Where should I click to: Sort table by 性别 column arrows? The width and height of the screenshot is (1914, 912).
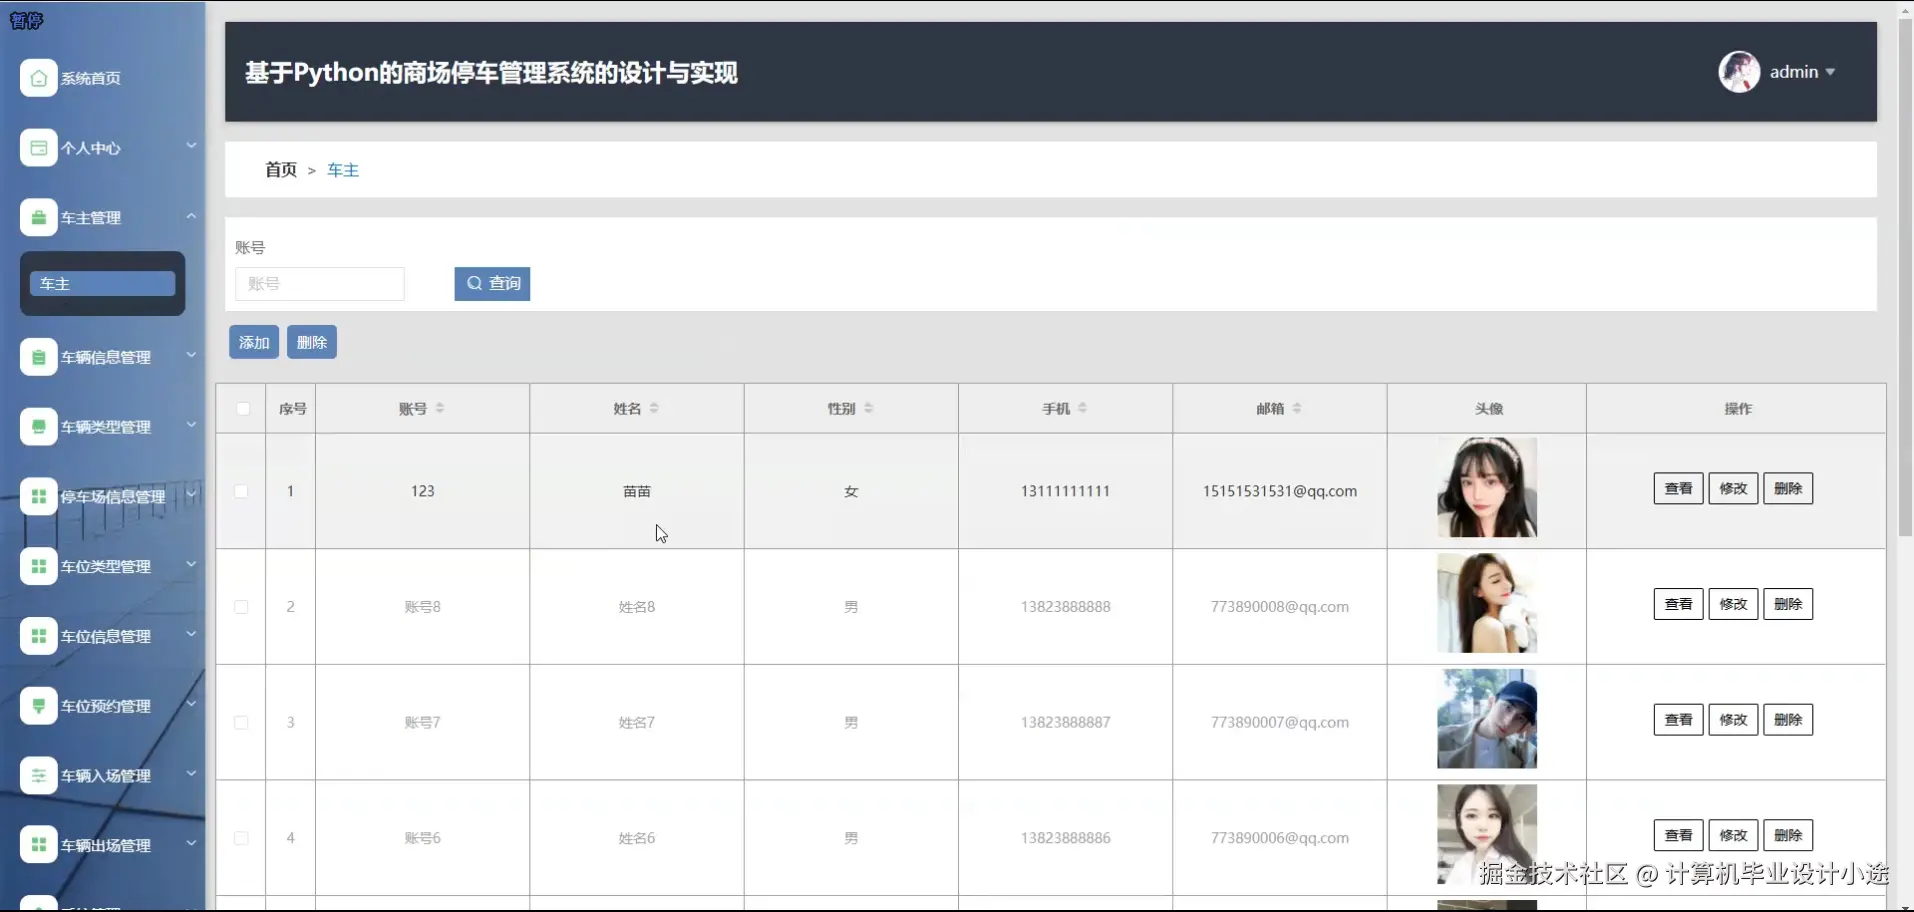pyautogui.click(x=868, y=408)
